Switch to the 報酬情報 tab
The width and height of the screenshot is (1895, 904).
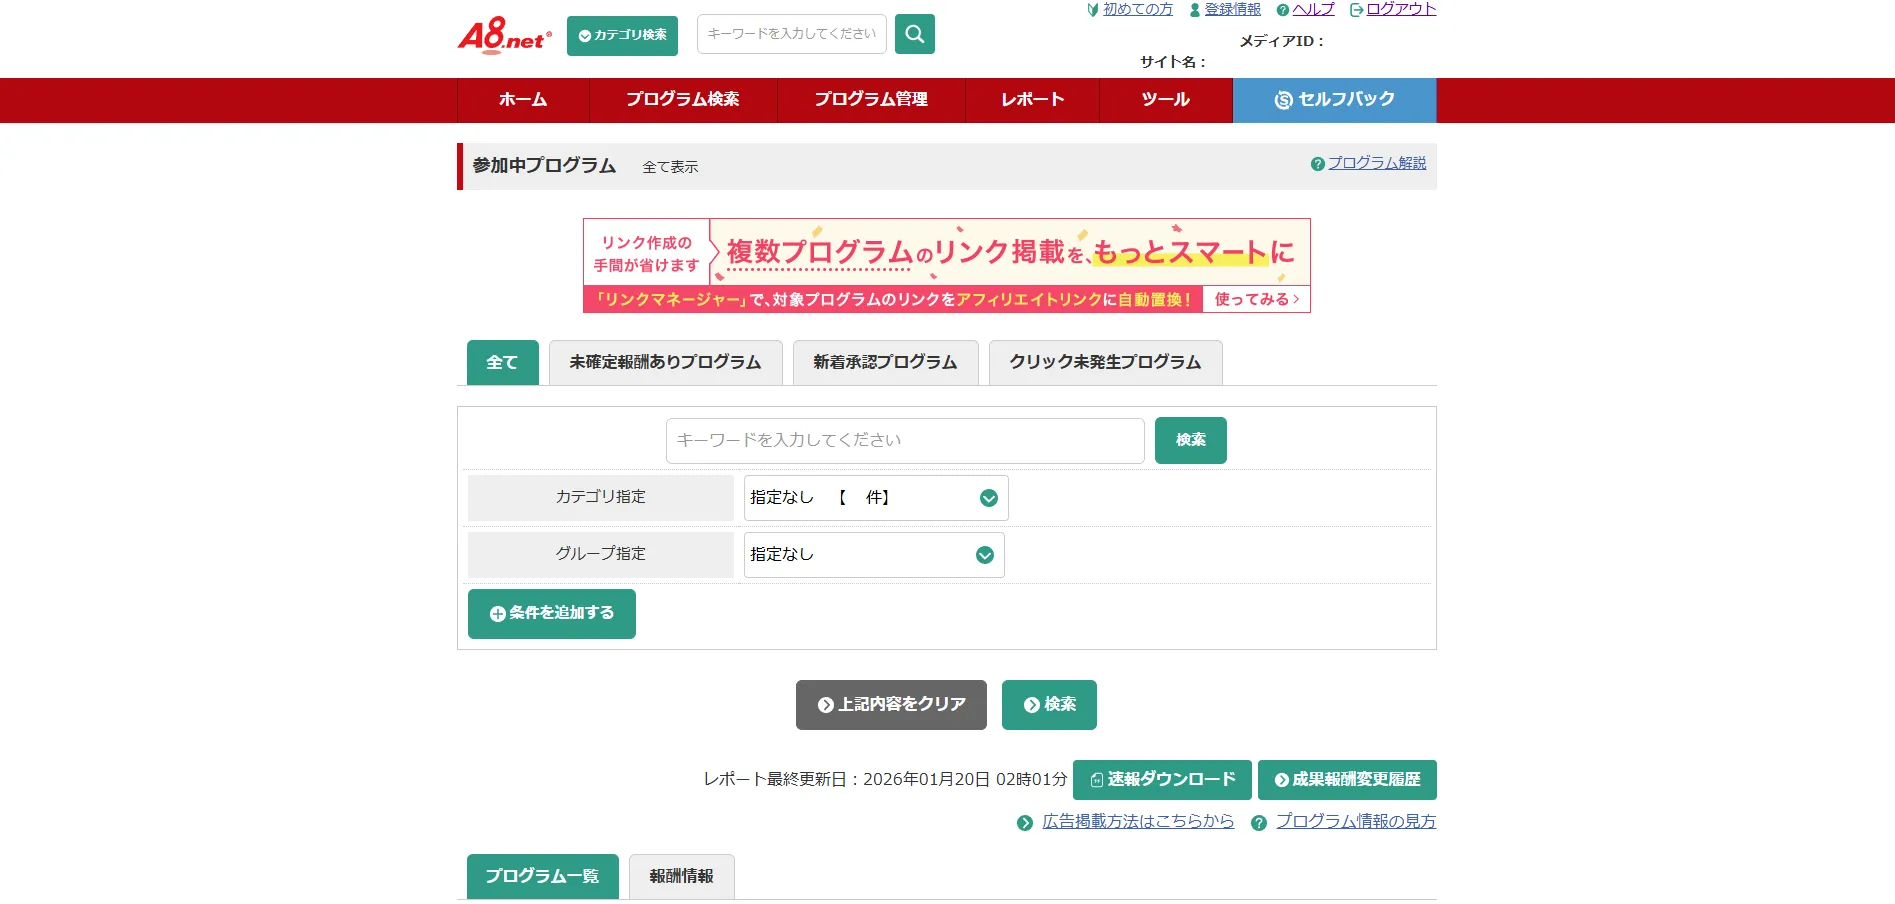point(682,876)
